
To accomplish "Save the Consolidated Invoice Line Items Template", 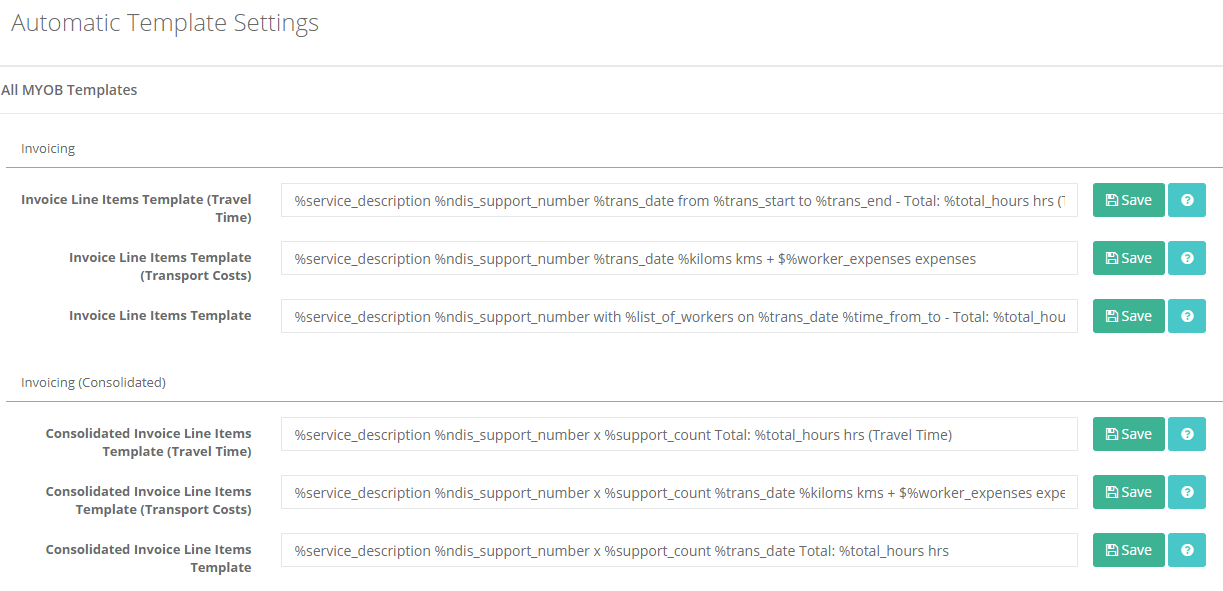I will pos(1129,550).
